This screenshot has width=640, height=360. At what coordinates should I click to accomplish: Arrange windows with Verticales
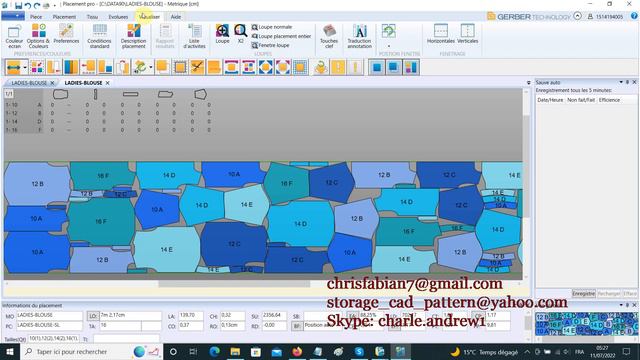(x=467, y=34)
